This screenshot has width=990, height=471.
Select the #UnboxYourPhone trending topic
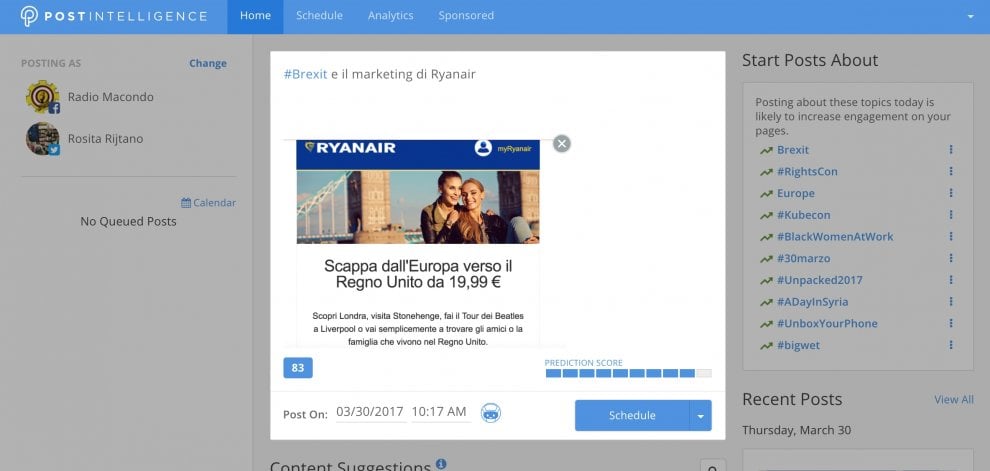(826, 323)
